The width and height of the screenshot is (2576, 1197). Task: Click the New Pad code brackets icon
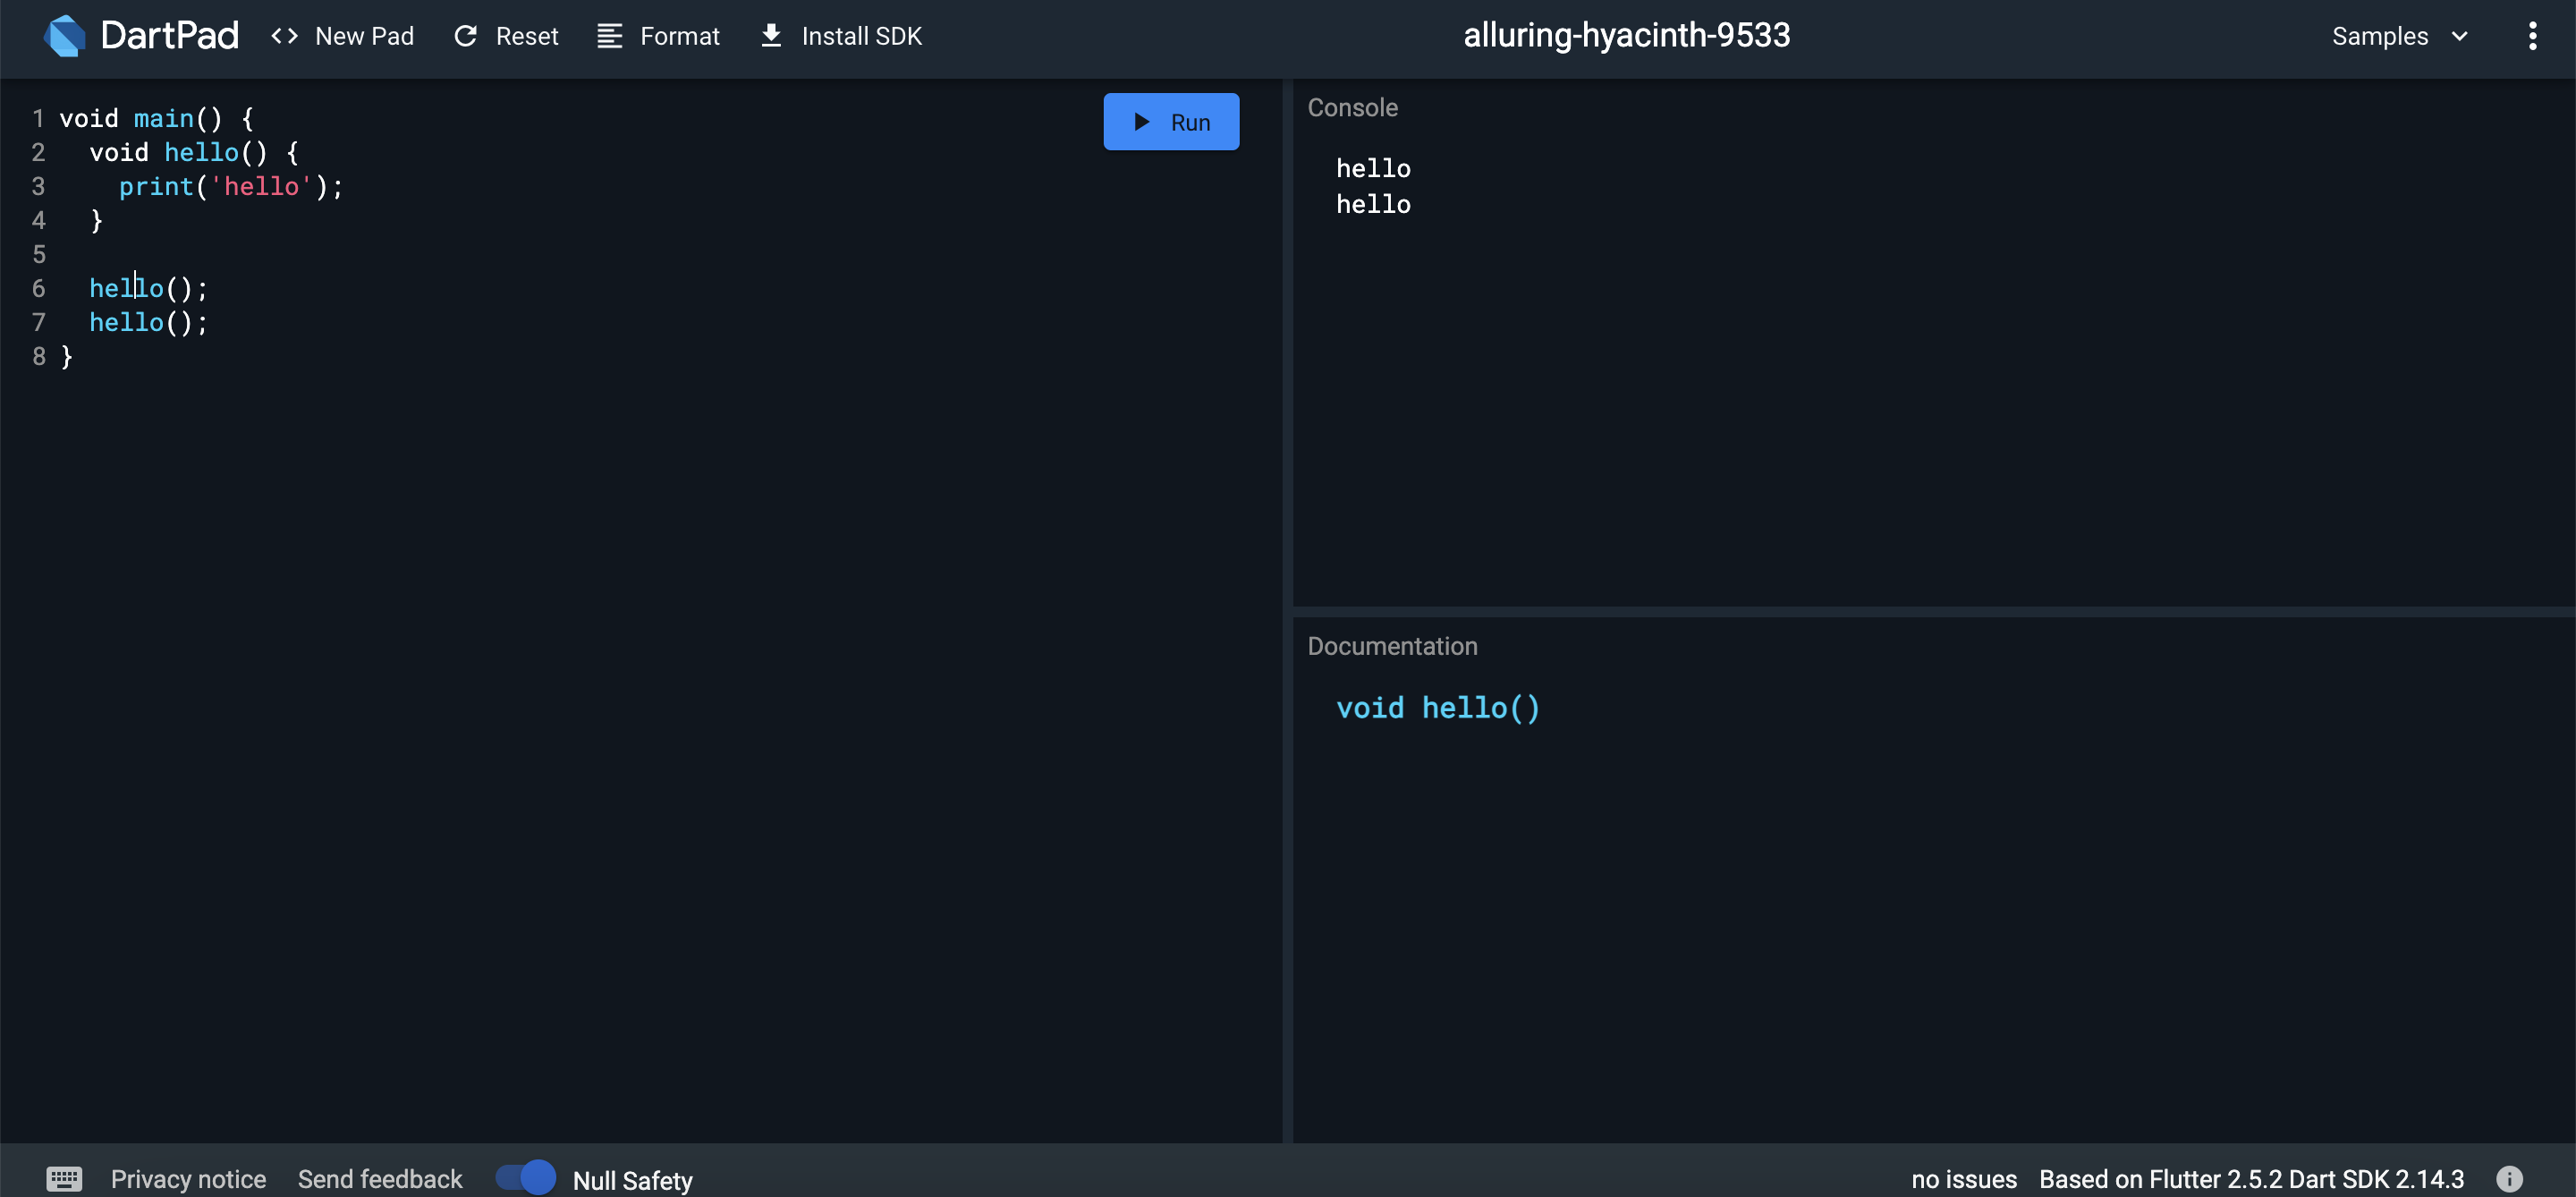(x=285, y=36)
